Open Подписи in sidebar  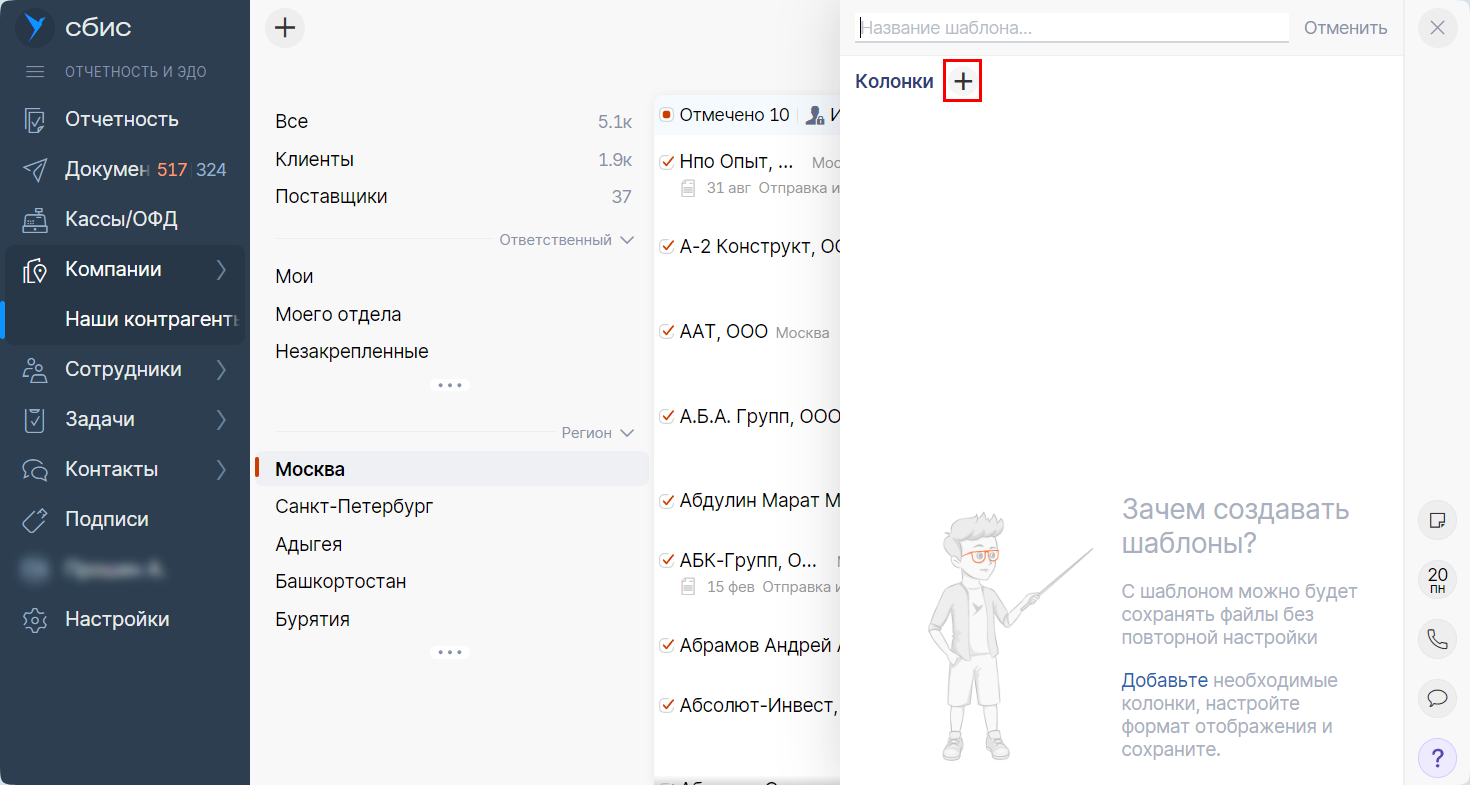tap(107, 520)
